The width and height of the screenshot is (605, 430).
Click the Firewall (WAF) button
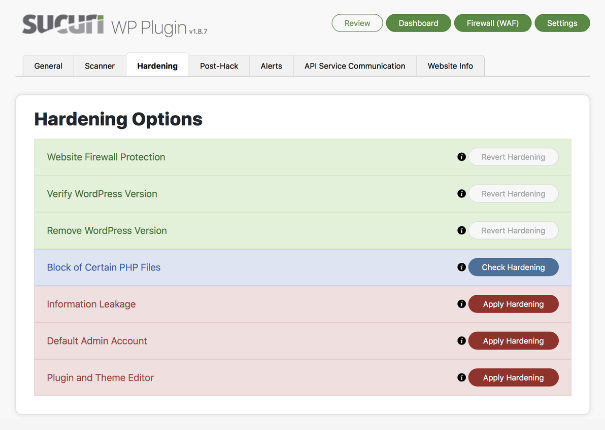pos(492,23)
